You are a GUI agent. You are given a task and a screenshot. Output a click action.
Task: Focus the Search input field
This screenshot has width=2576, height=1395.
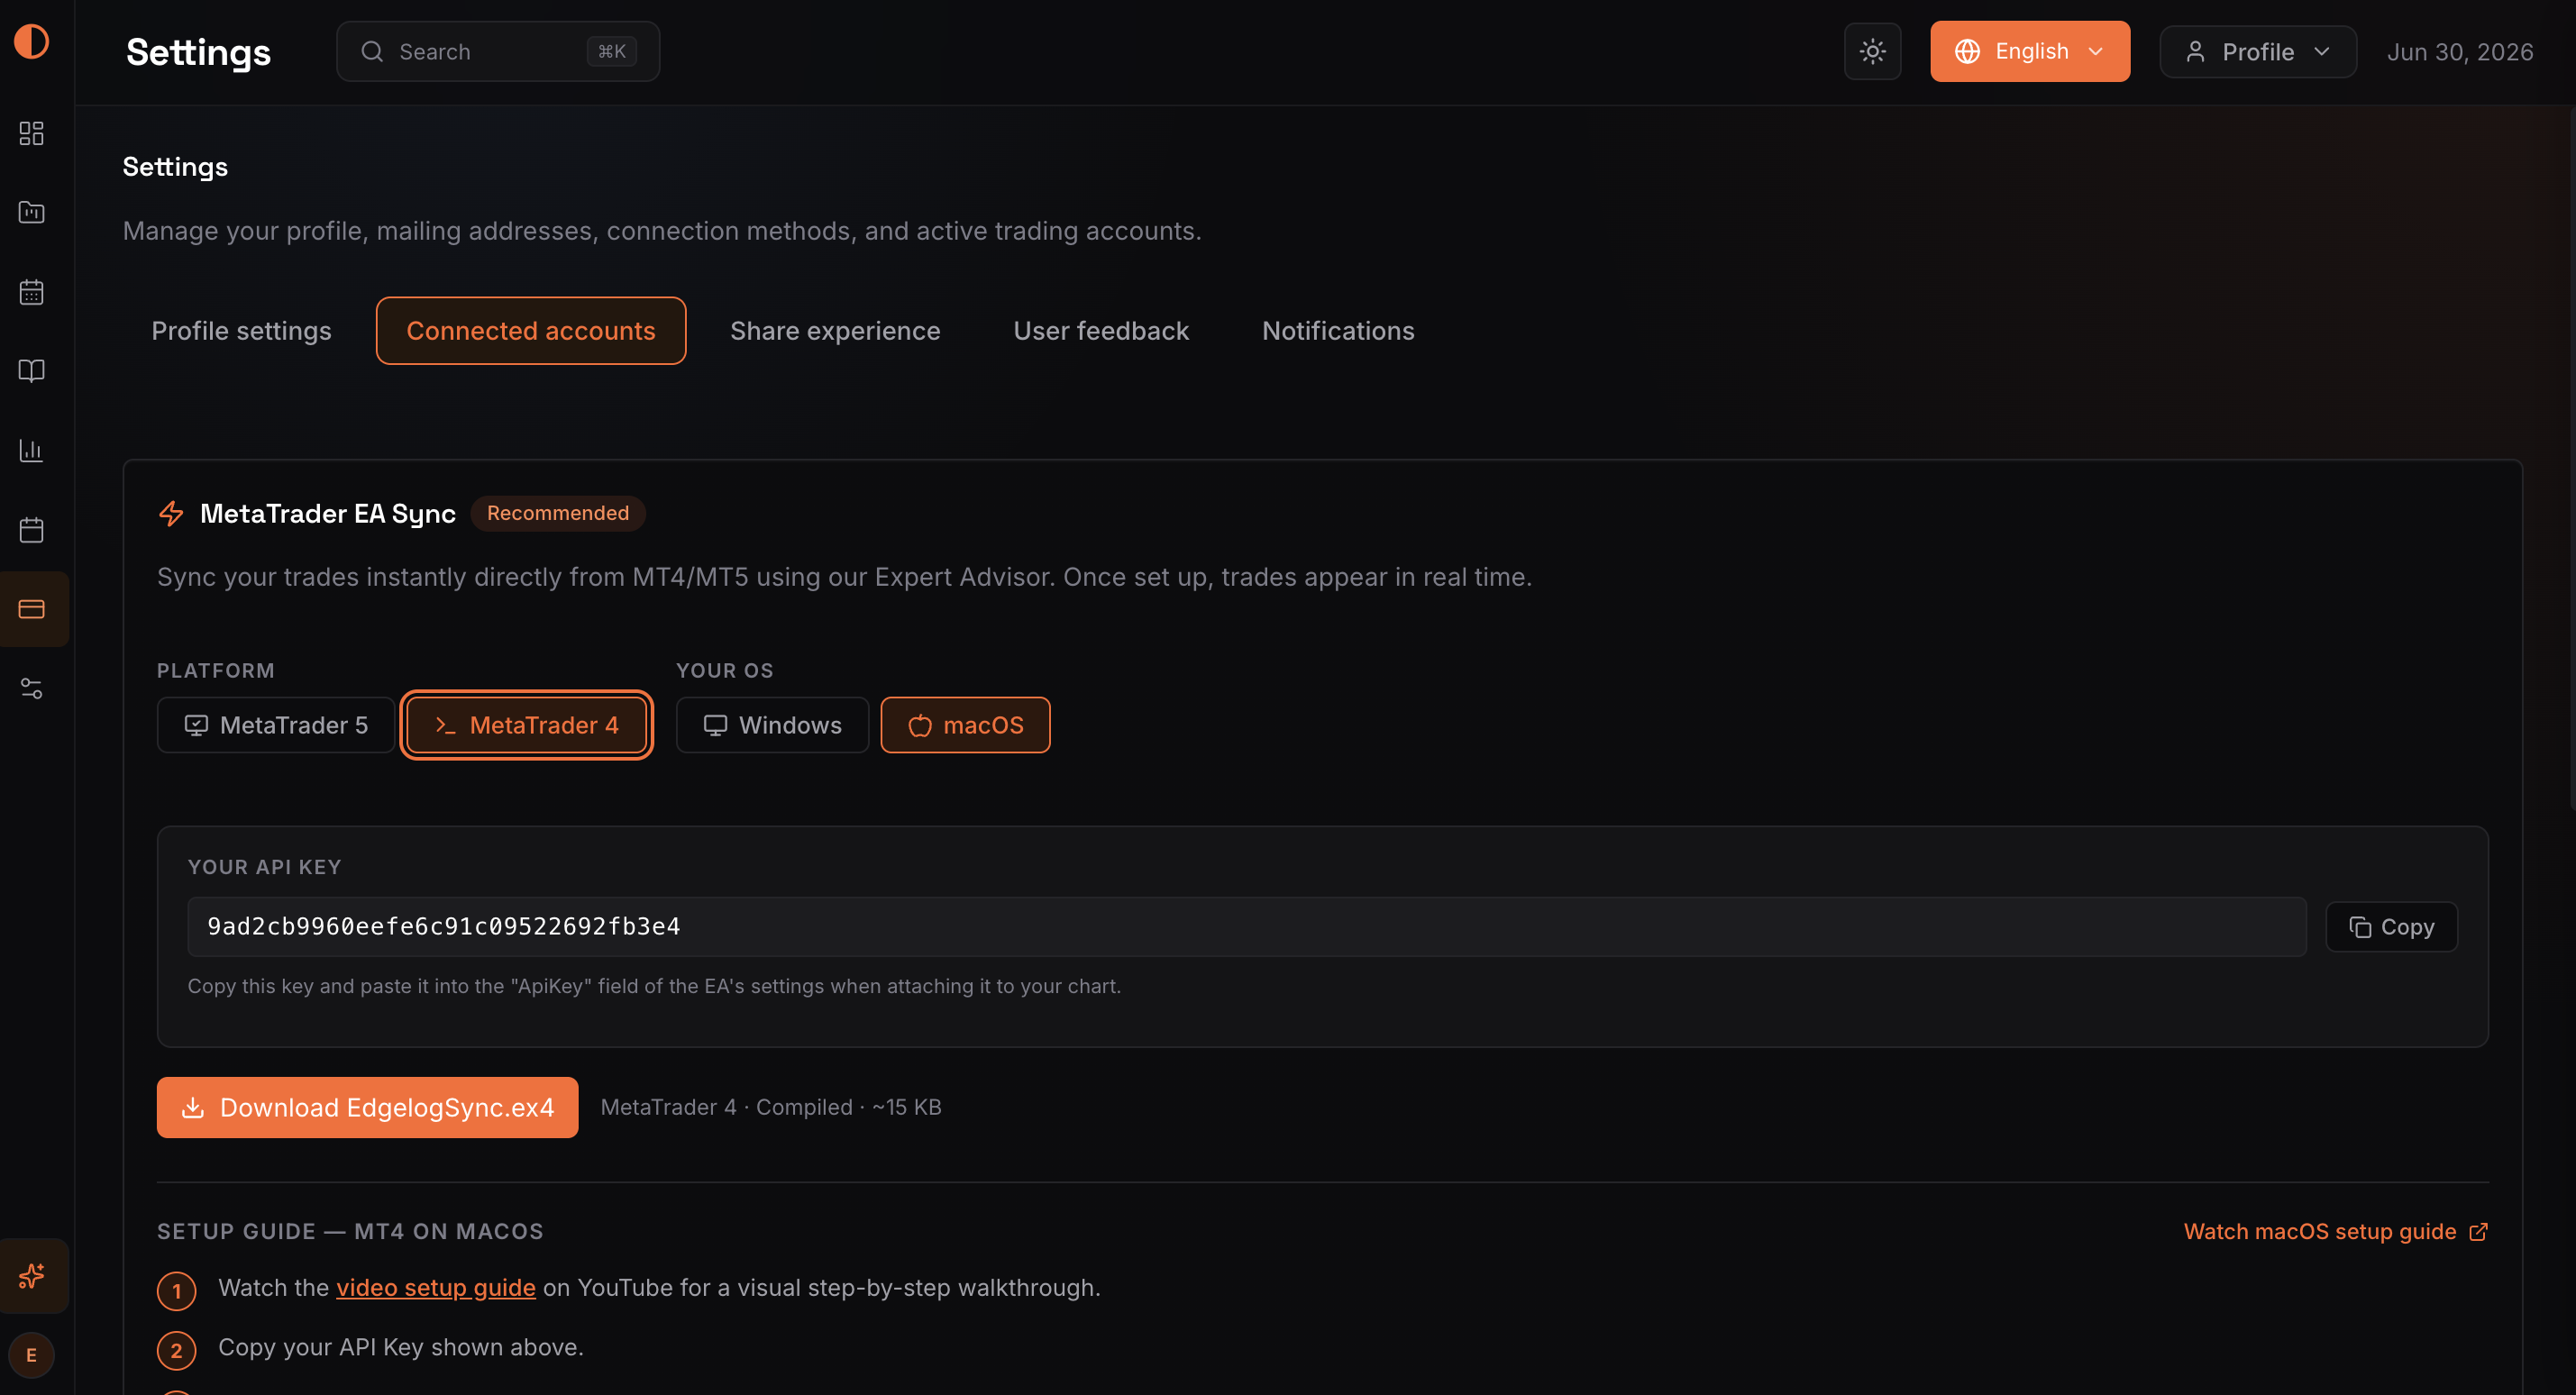point(498,51)
